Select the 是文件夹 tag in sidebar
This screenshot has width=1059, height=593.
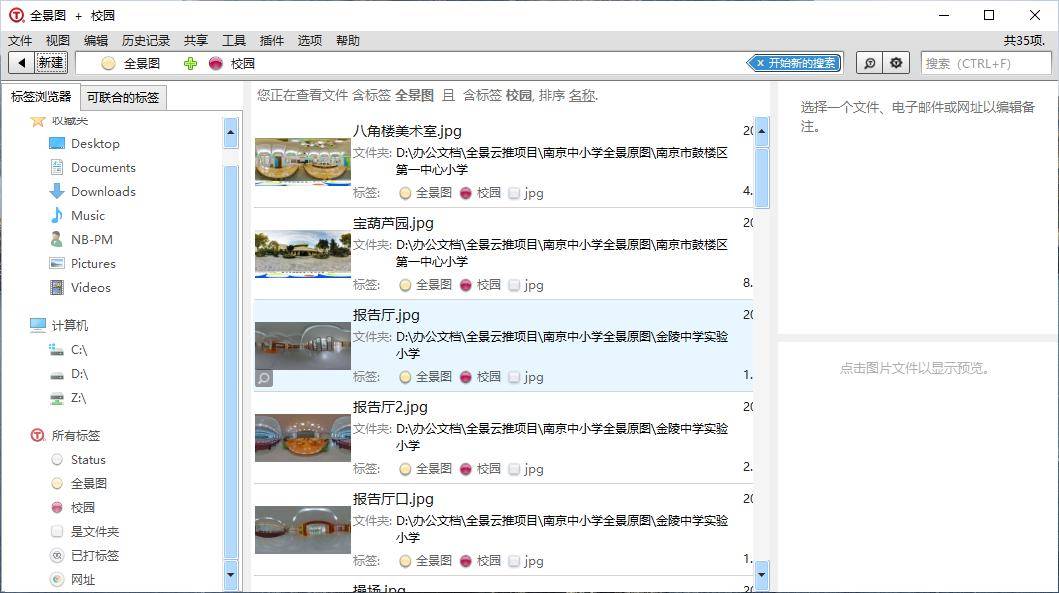coord(94,532)
